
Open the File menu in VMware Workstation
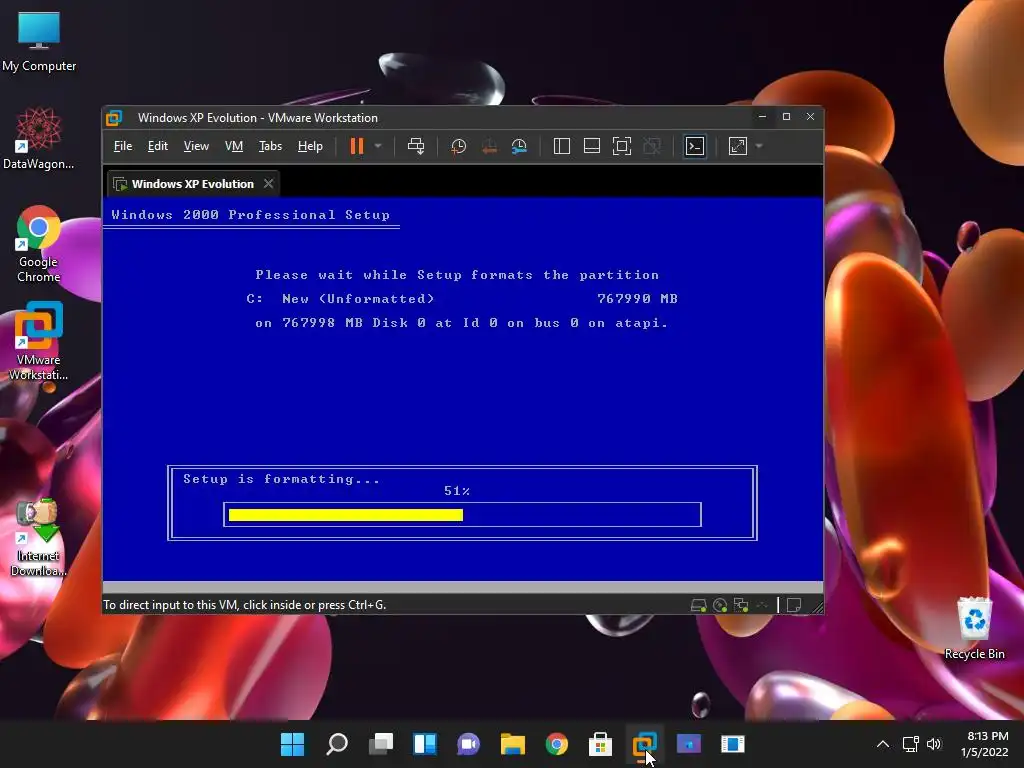tap(123, 146)
